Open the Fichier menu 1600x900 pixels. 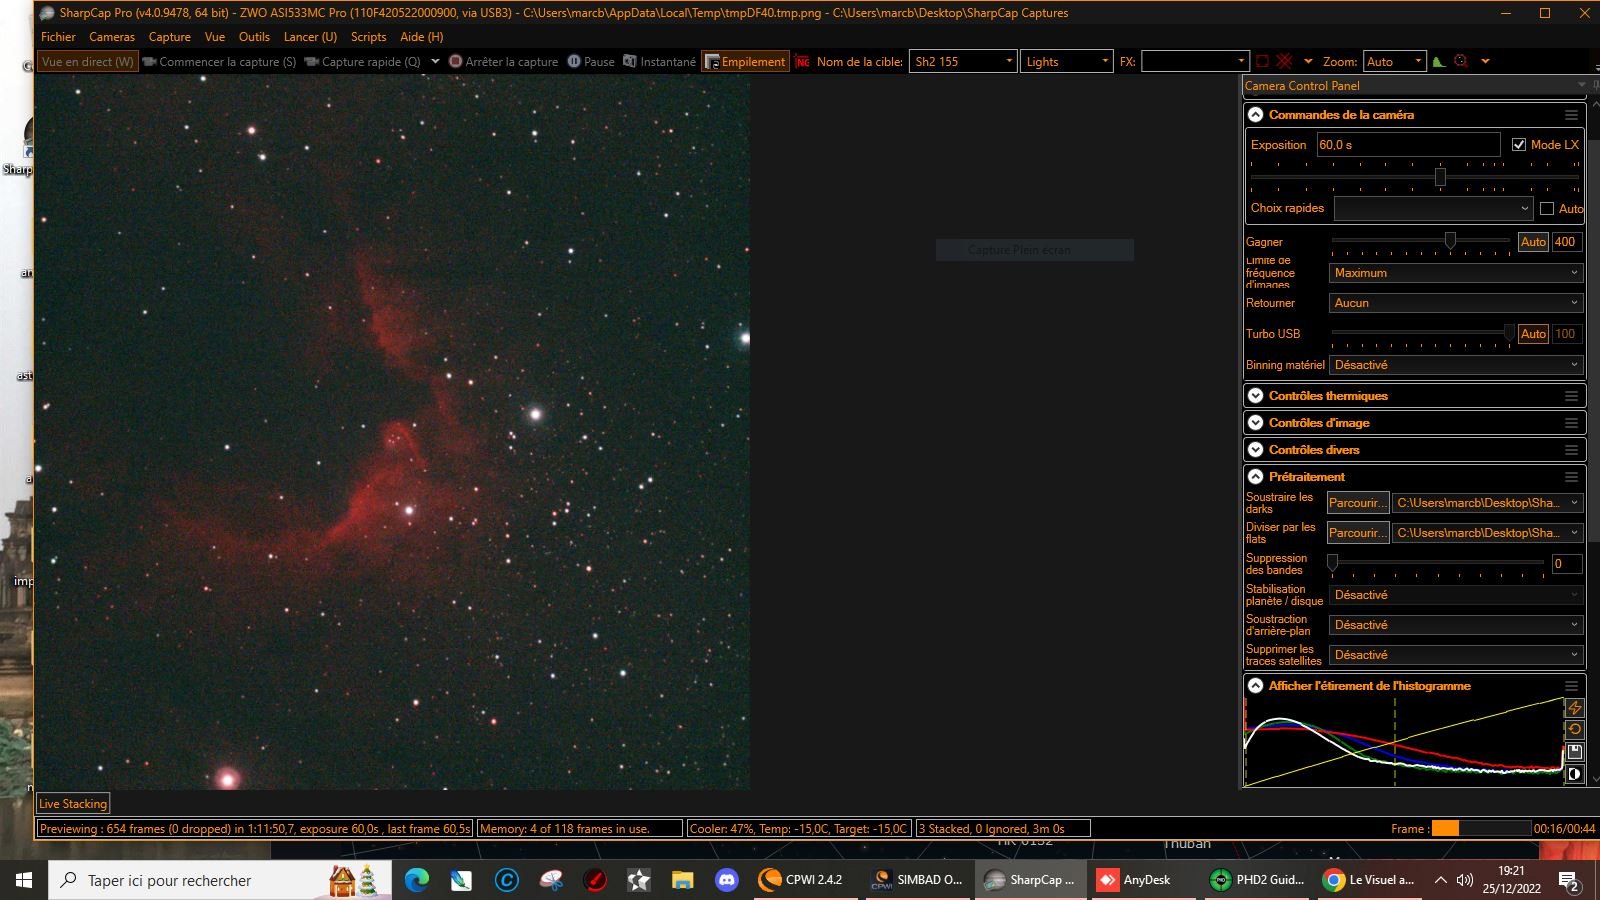pos(58,37)
